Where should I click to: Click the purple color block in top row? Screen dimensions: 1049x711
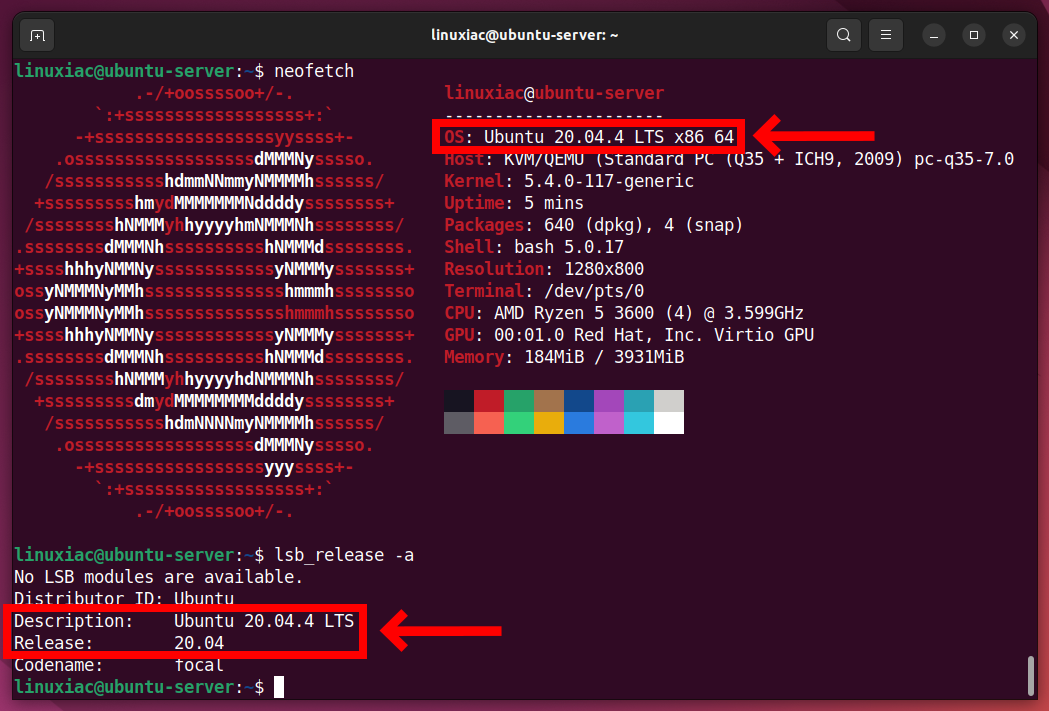[609, 401]
